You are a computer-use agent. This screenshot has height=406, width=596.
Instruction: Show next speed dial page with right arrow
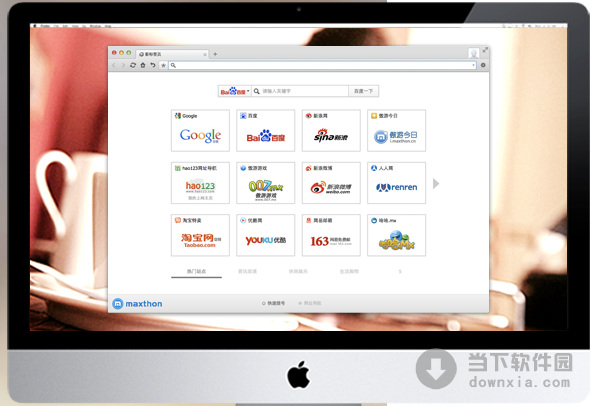click(436, 184)
